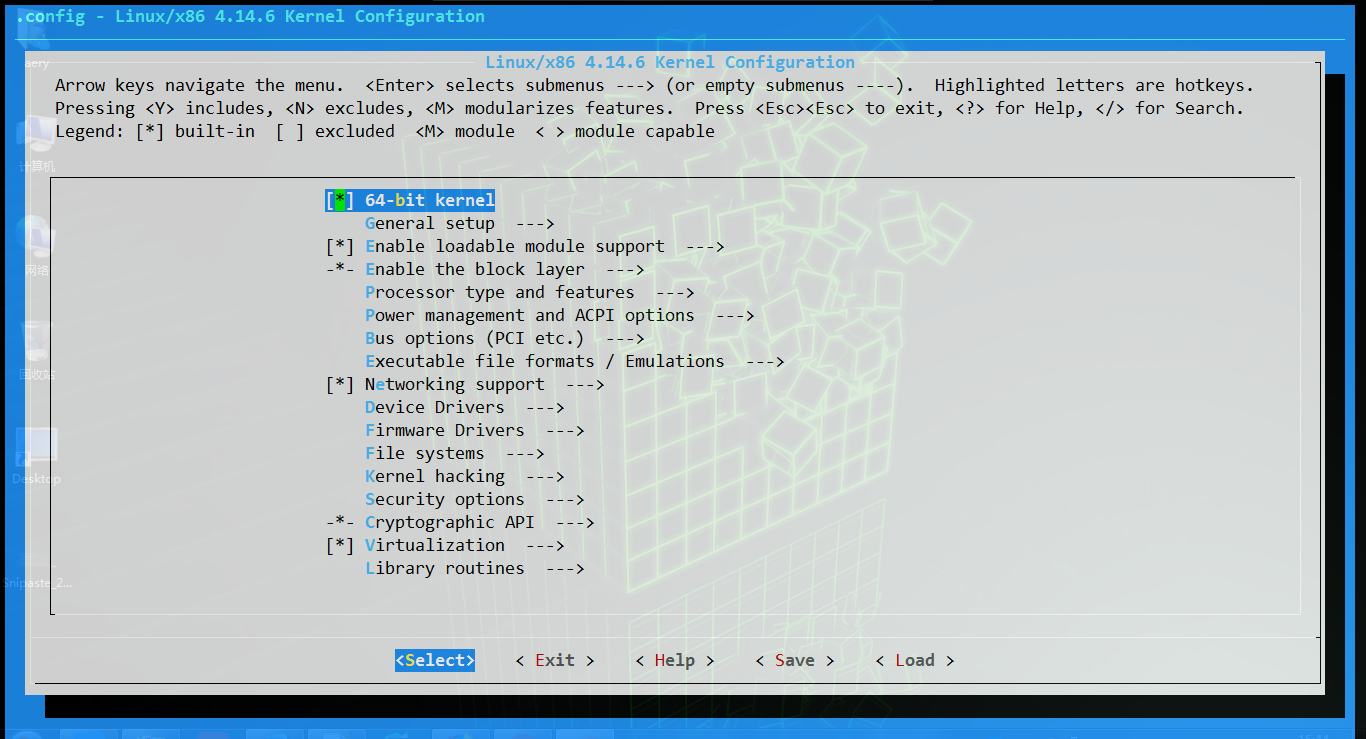
Task: Click the Kernel hacking arrow --->
Action: (x=545, y=476)
